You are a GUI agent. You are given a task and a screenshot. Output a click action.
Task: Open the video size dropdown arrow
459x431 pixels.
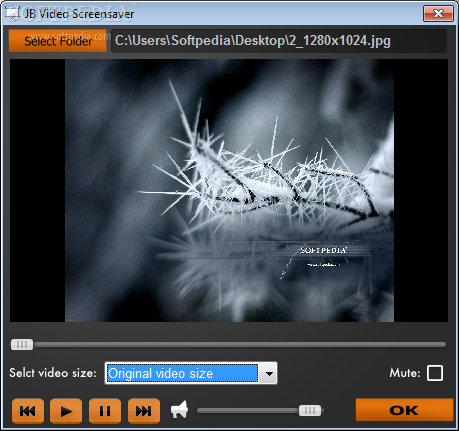pyautogui.click(x=269, y=373)
